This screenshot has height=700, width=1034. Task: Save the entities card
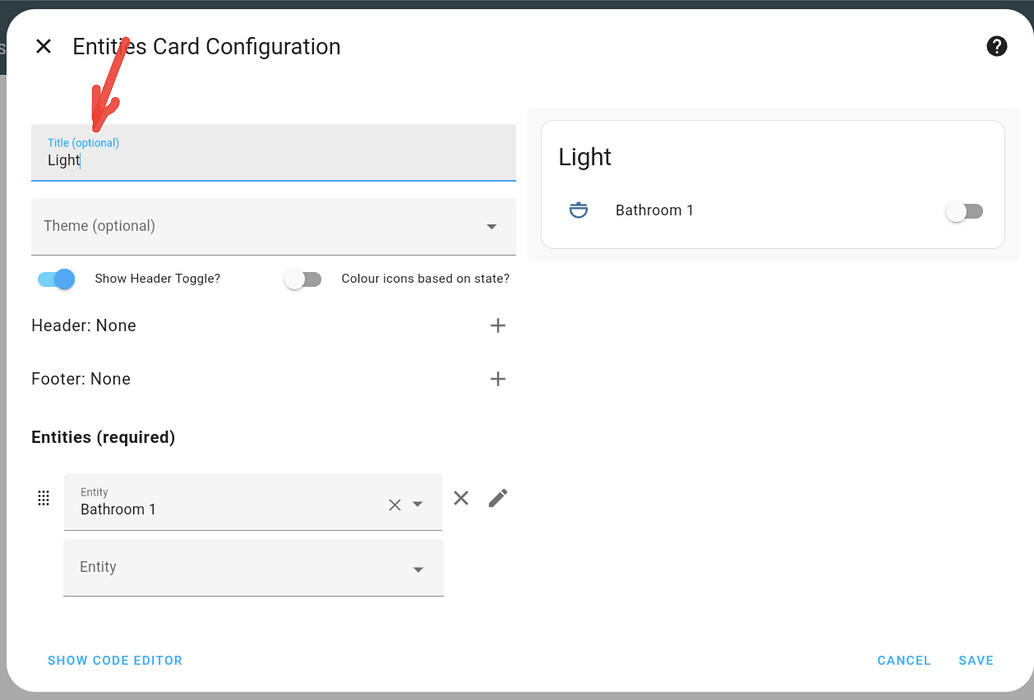click(975, 660)
